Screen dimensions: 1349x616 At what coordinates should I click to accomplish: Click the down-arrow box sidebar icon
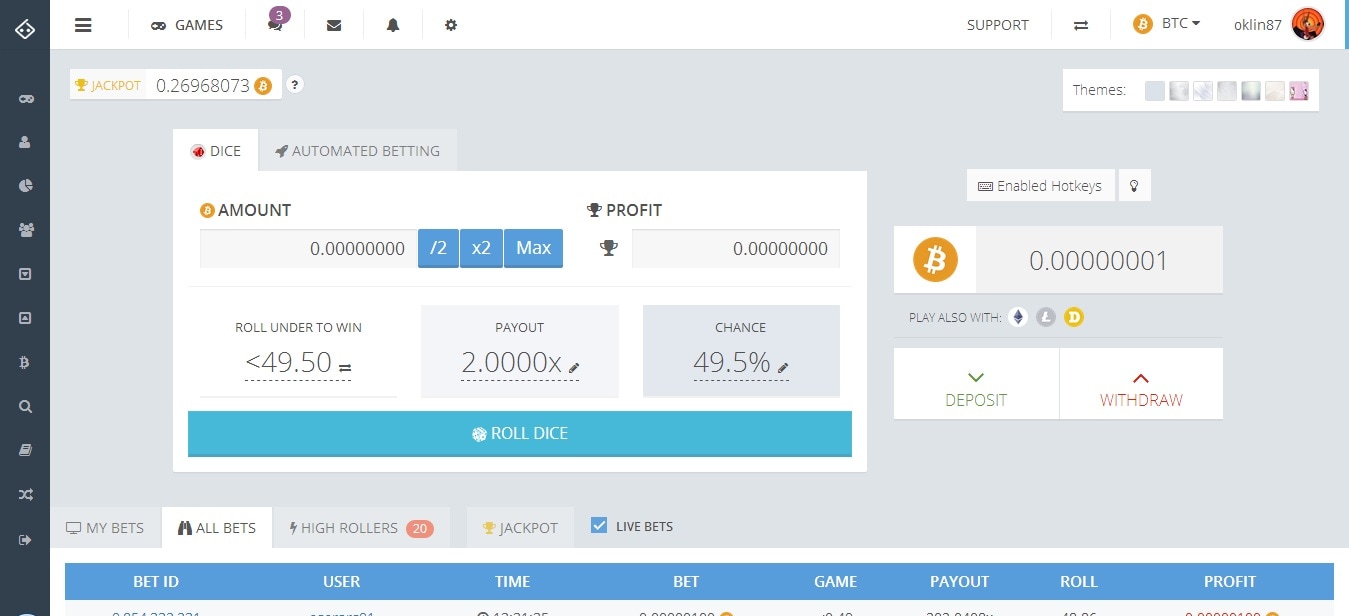coord(25,274)
